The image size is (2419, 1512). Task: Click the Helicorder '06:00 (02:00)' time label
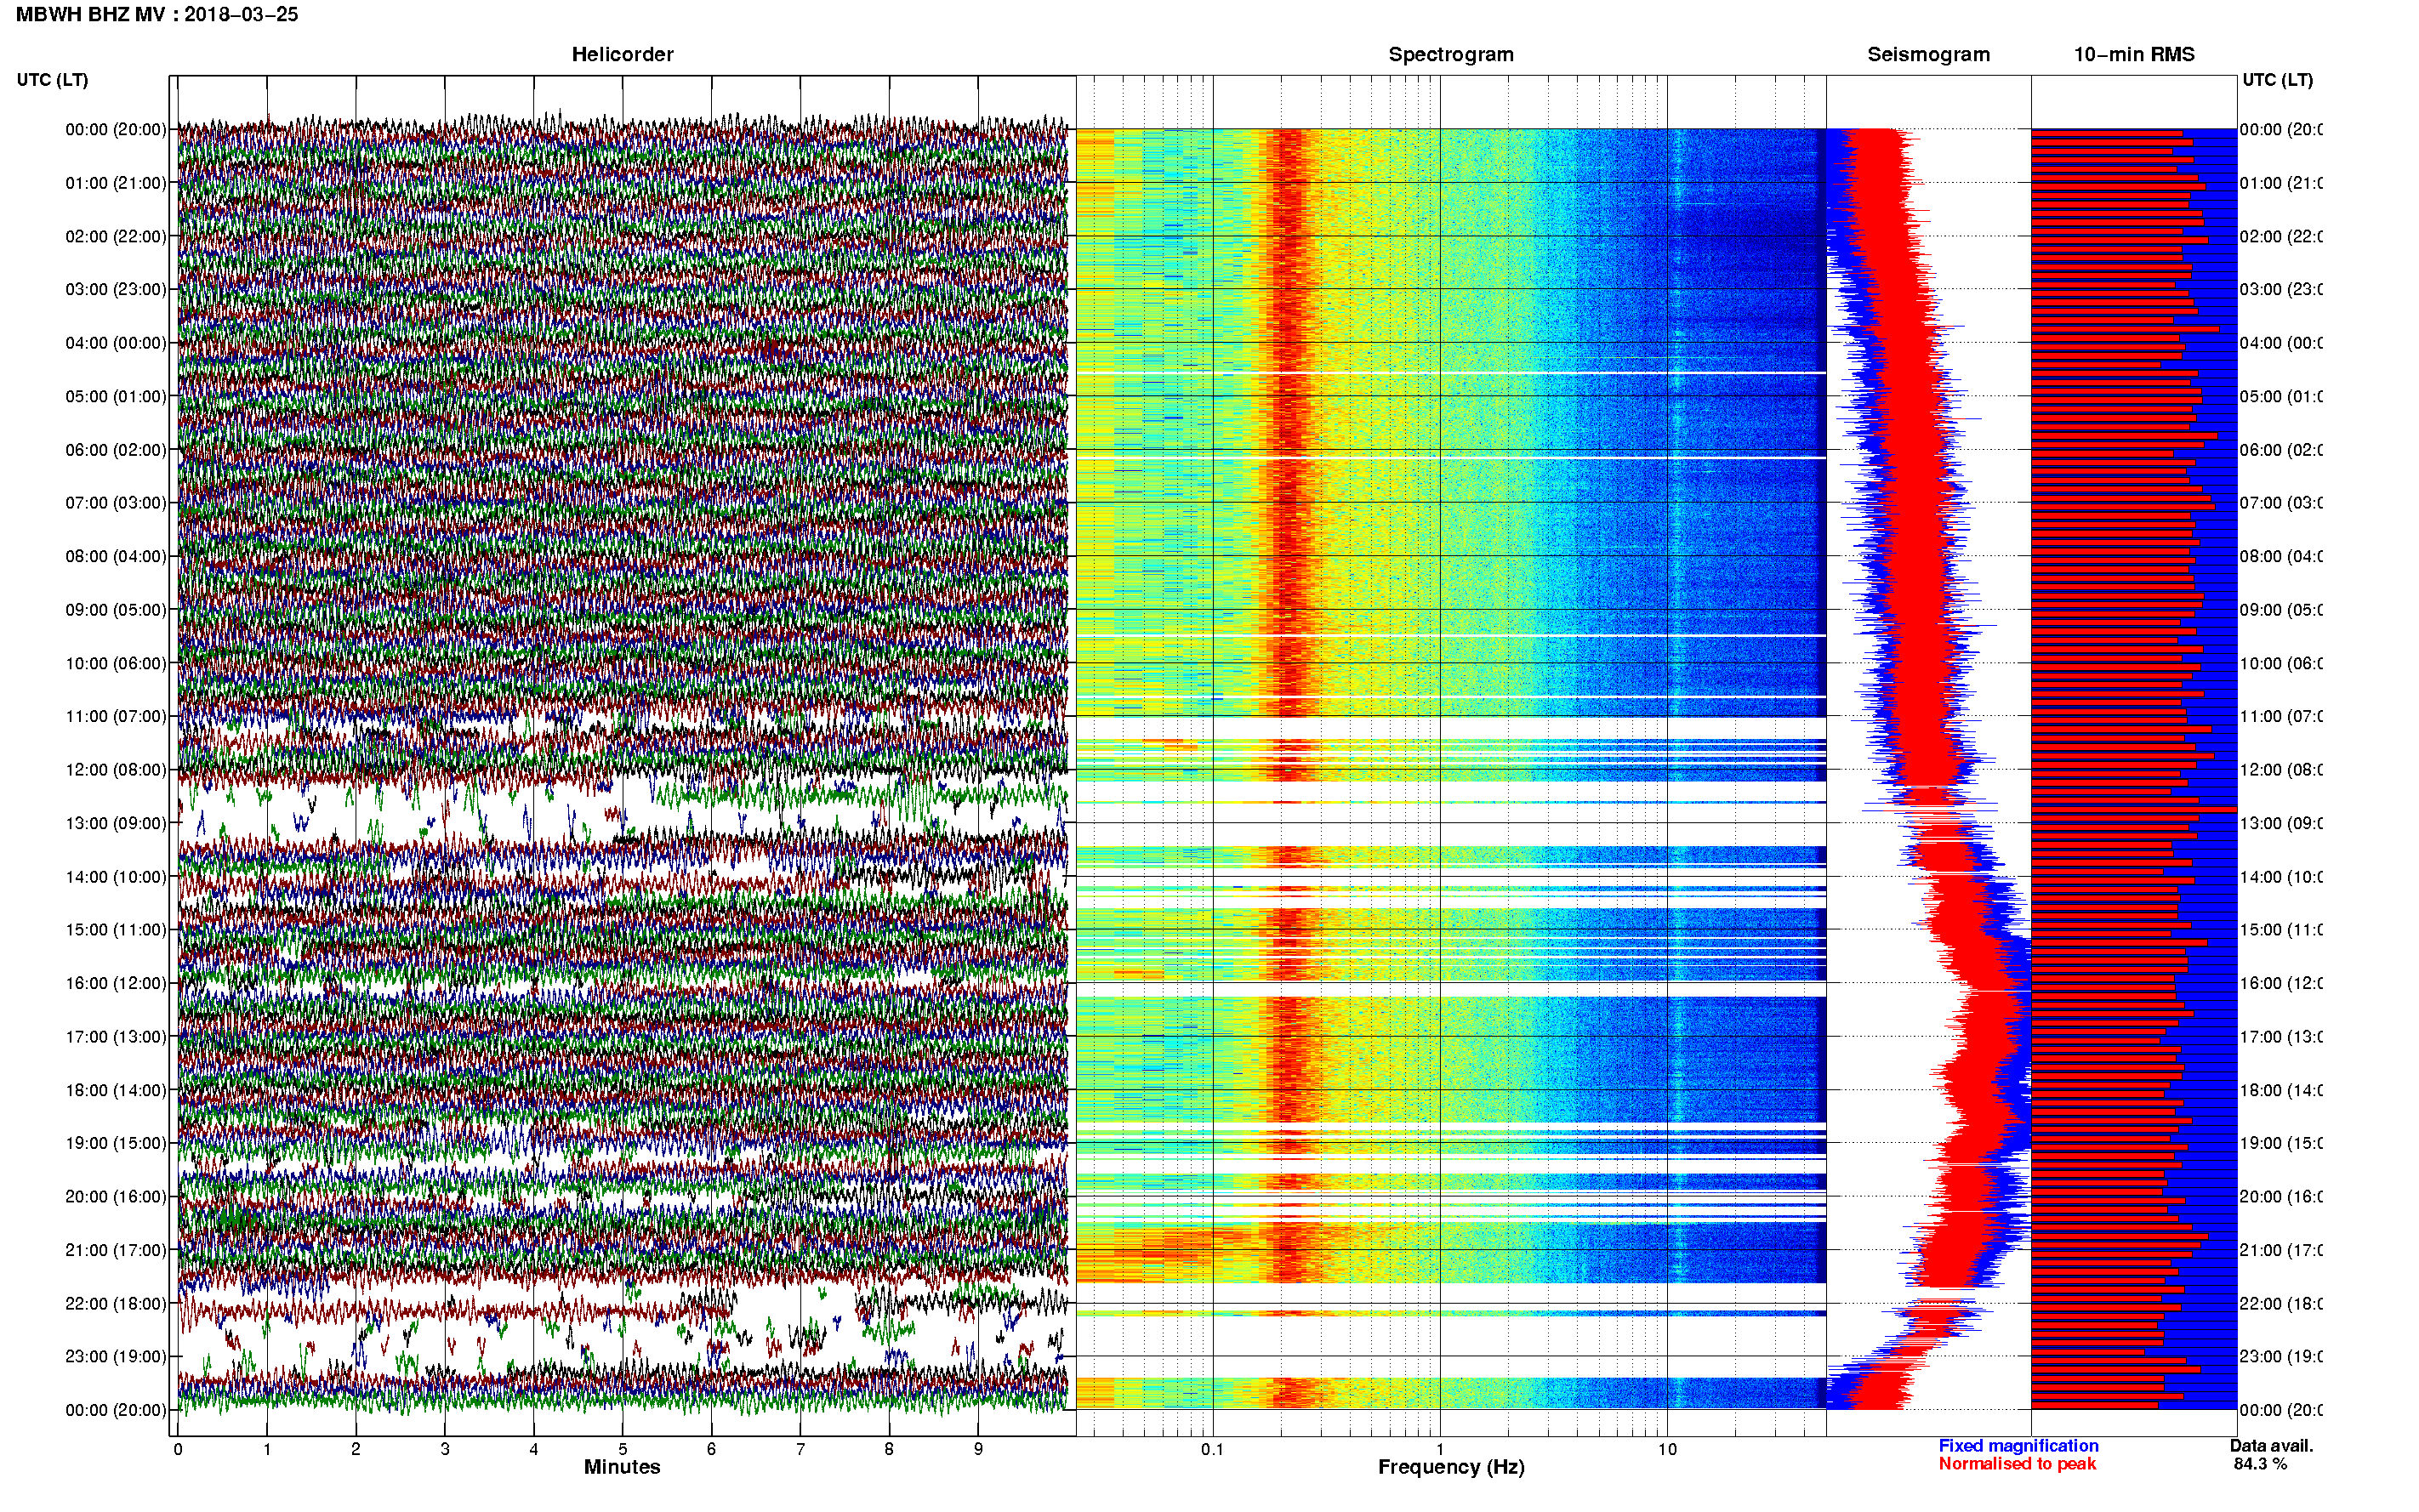pyautogui.click(x=115, y=450)
